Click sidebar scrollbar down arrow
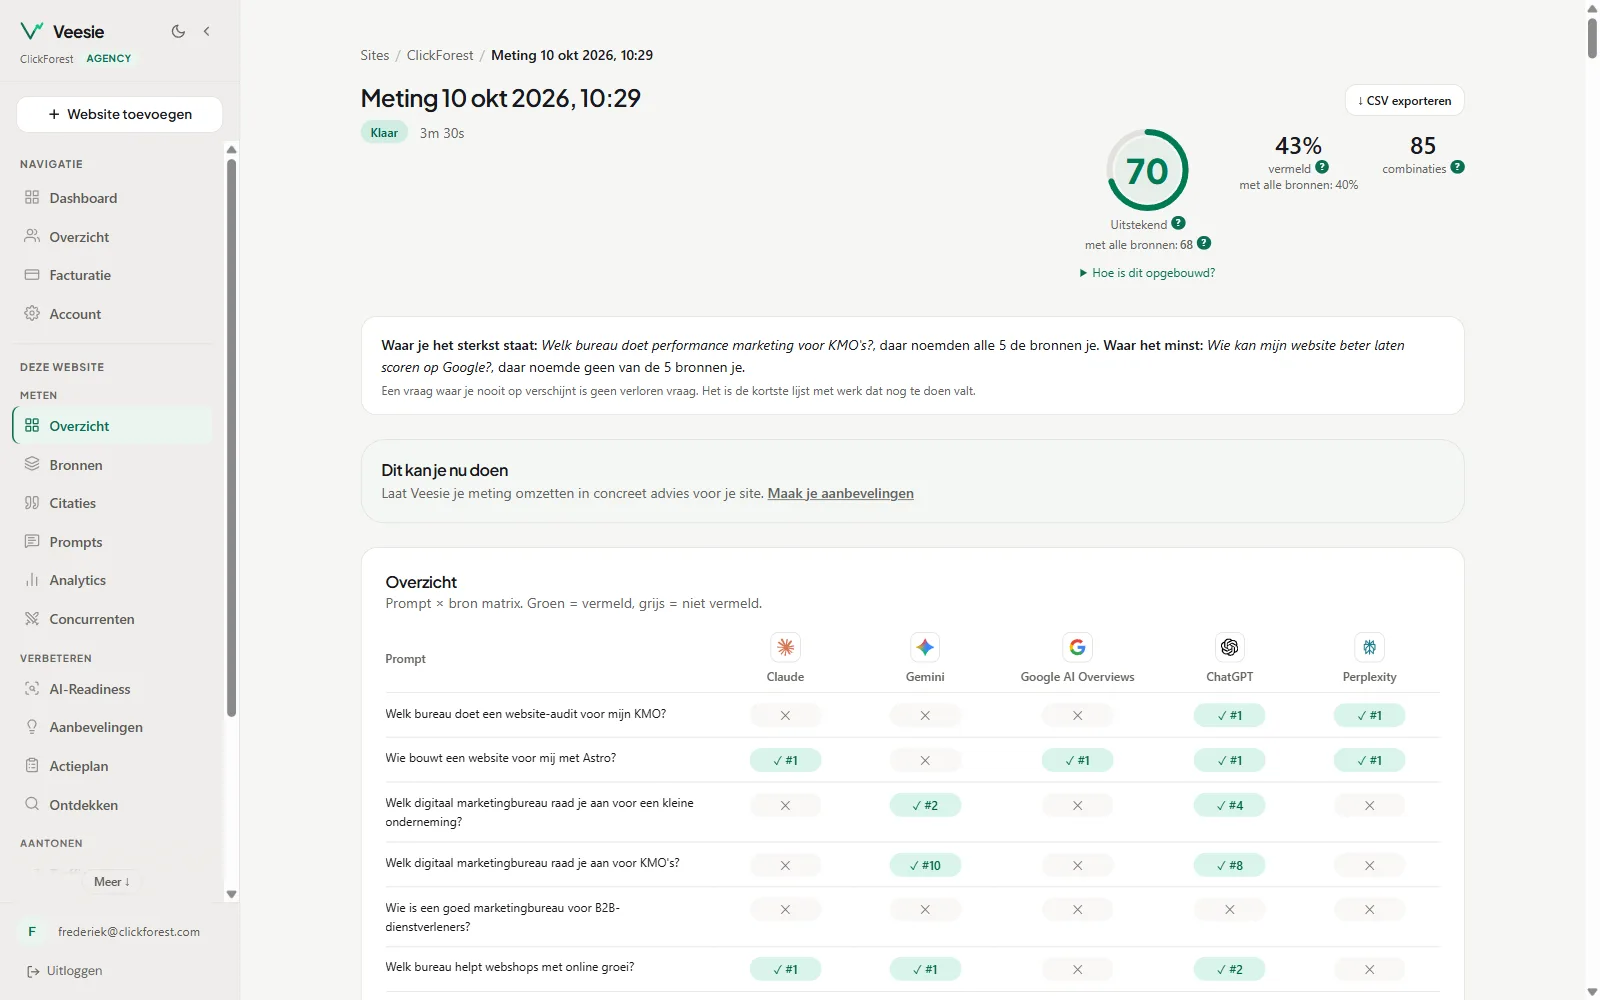Screen dimensions: 1600x1000 pos(232,895)
